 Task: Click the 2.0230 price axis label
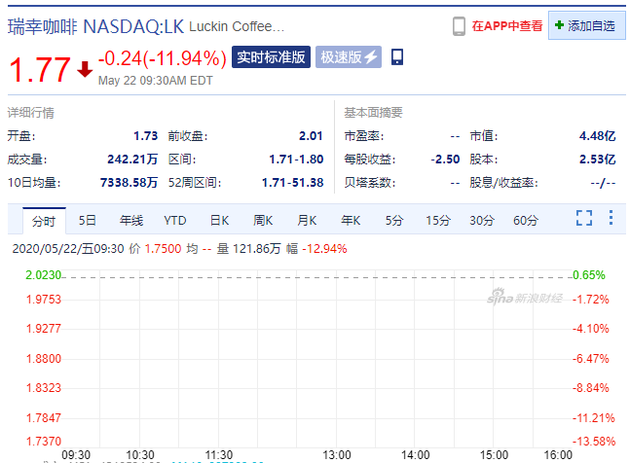pos(43,275)
